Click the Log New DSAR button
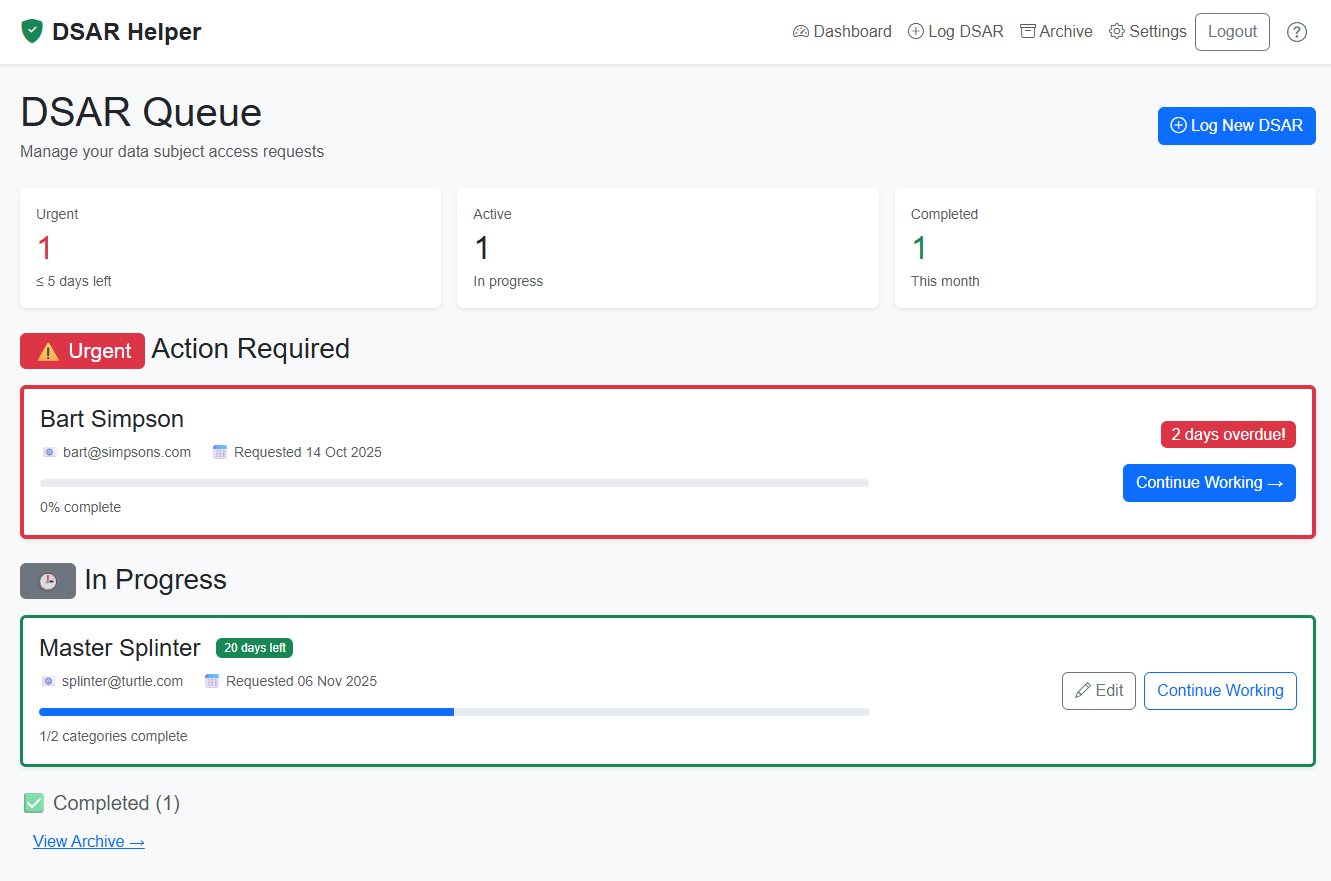 1236,125
